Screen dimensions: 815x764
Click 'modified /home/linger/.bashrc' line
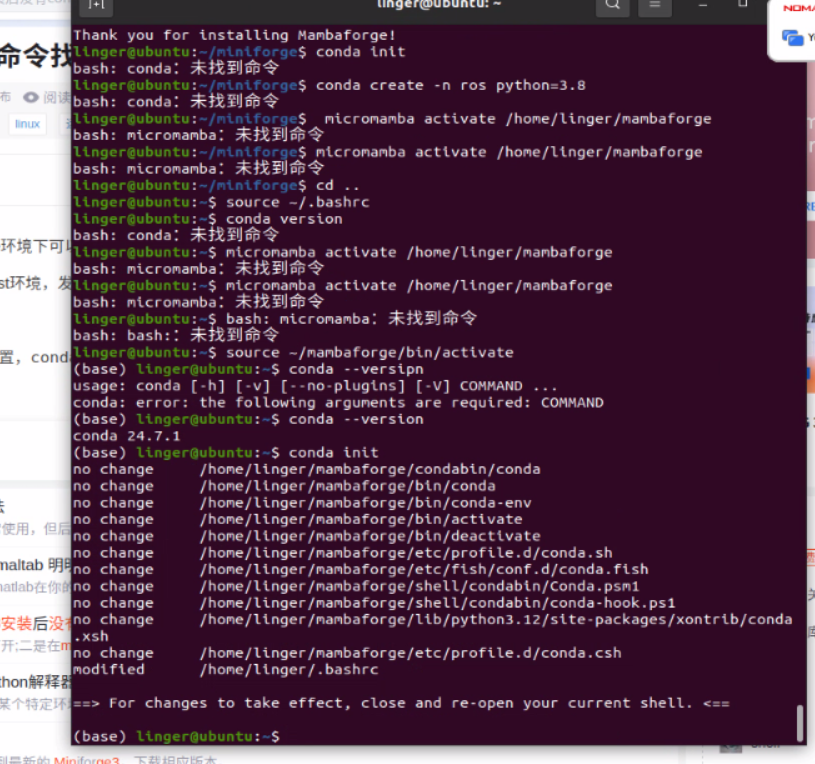pyautogui.click(x=226, y=669)
